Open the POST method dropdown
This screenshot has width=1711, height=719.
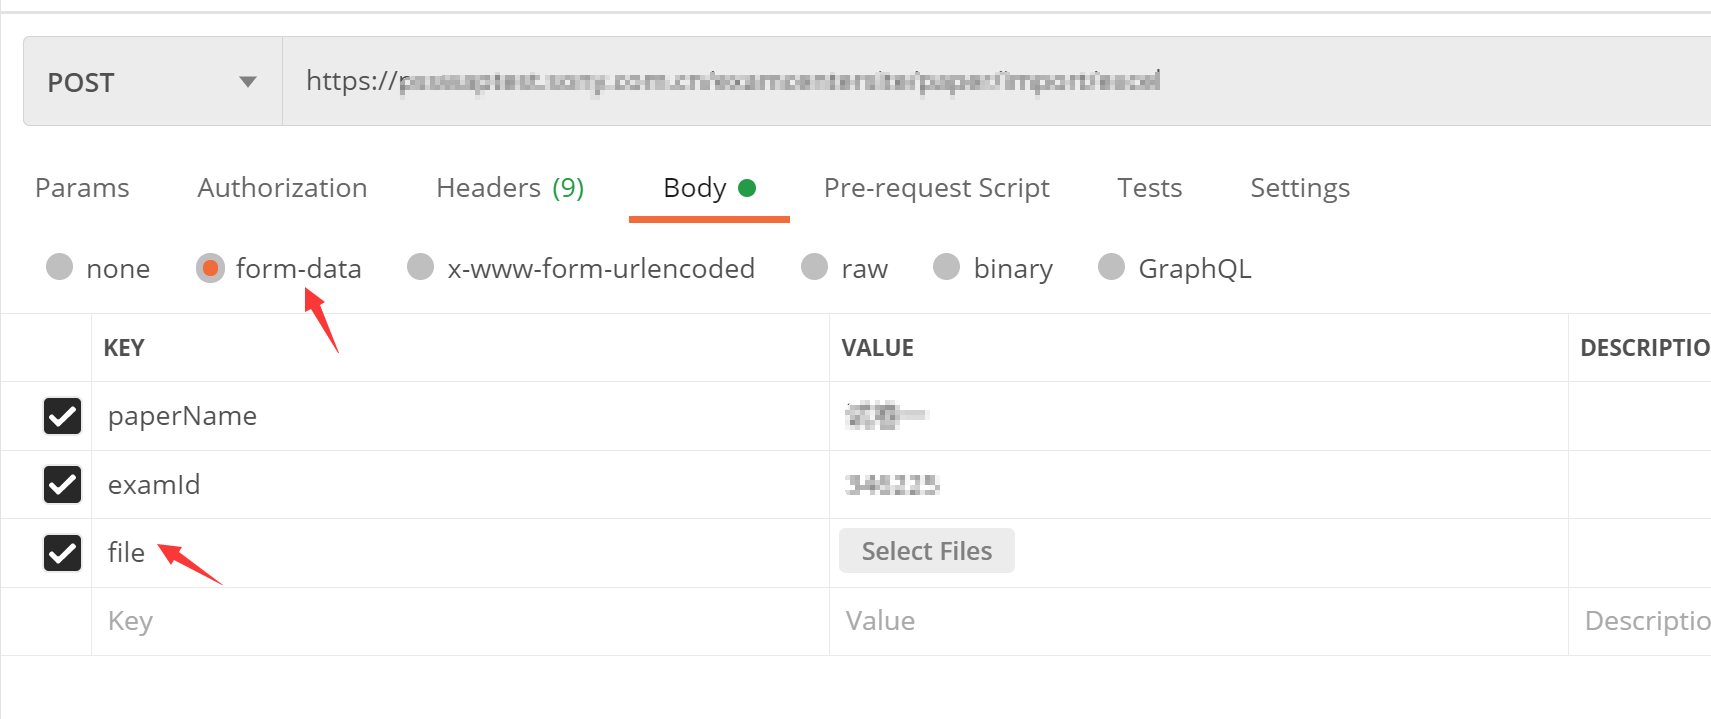tap(152, 82)
